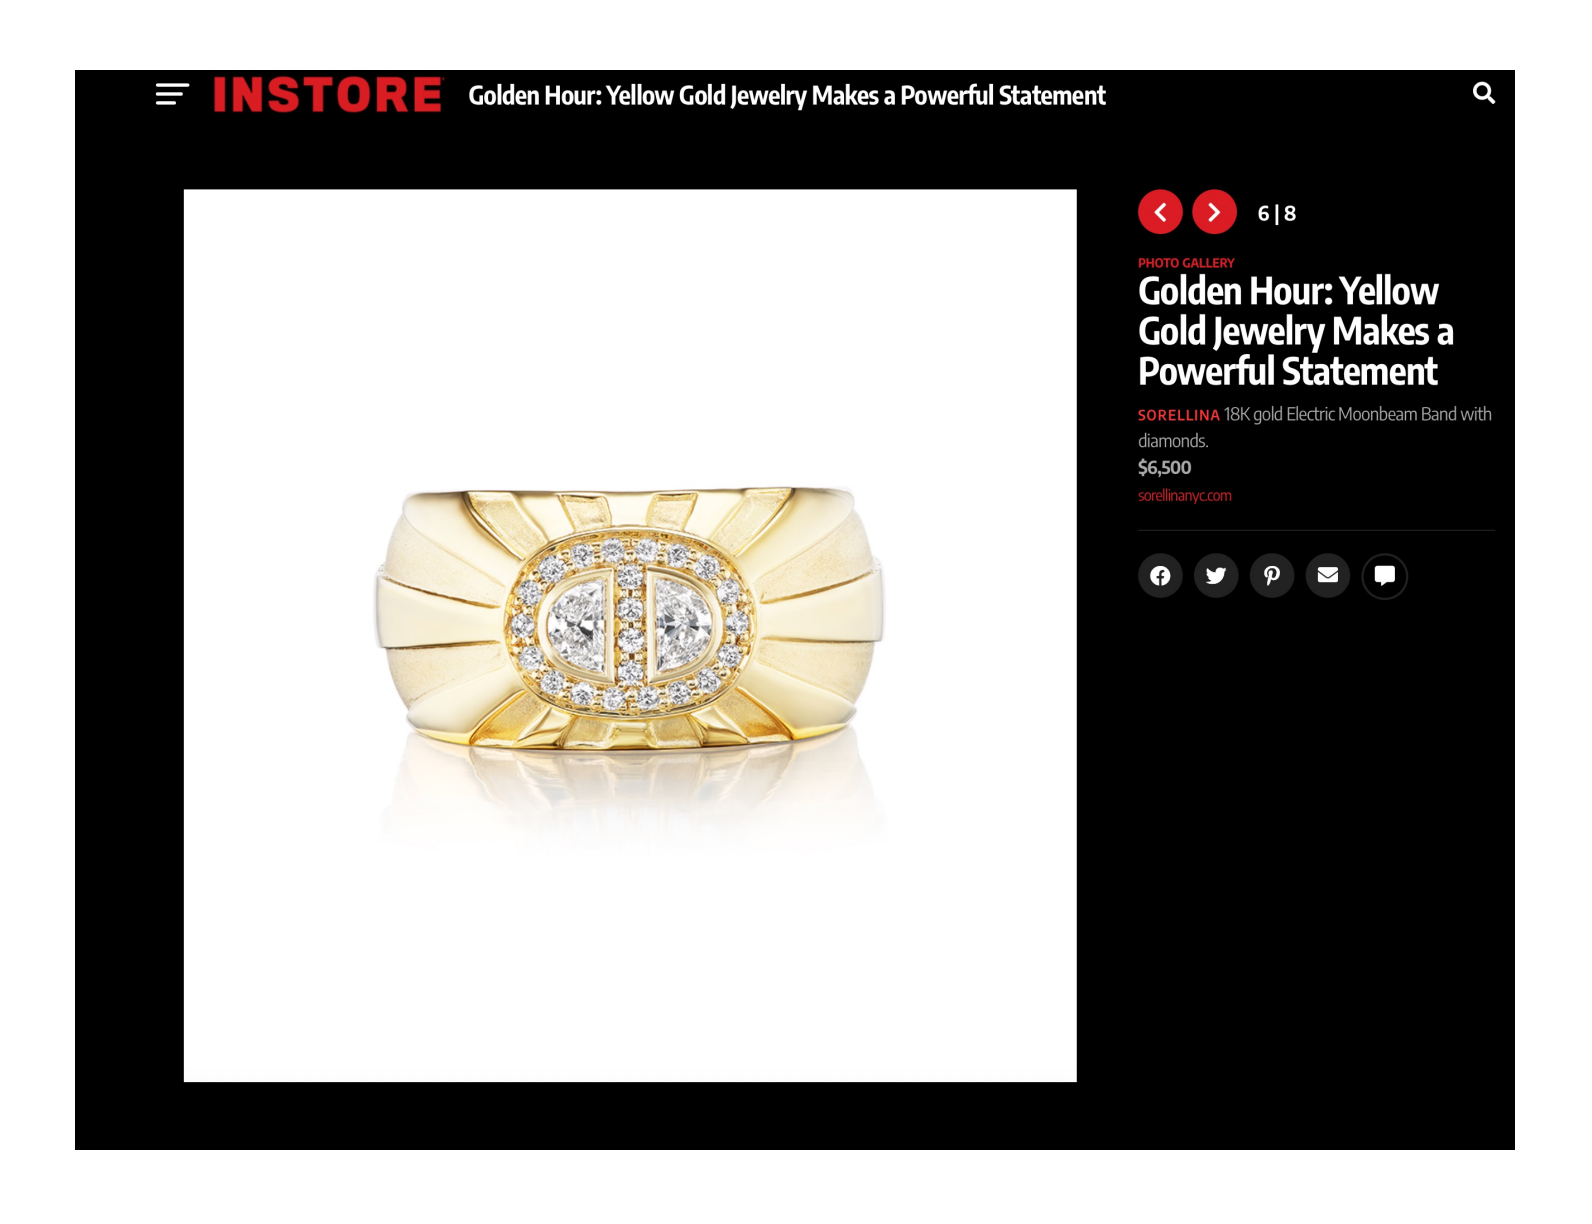Screen dimensions: 1592x1224
Task: Advance to the next gallery photo
Action: (x=1214, y=212)
